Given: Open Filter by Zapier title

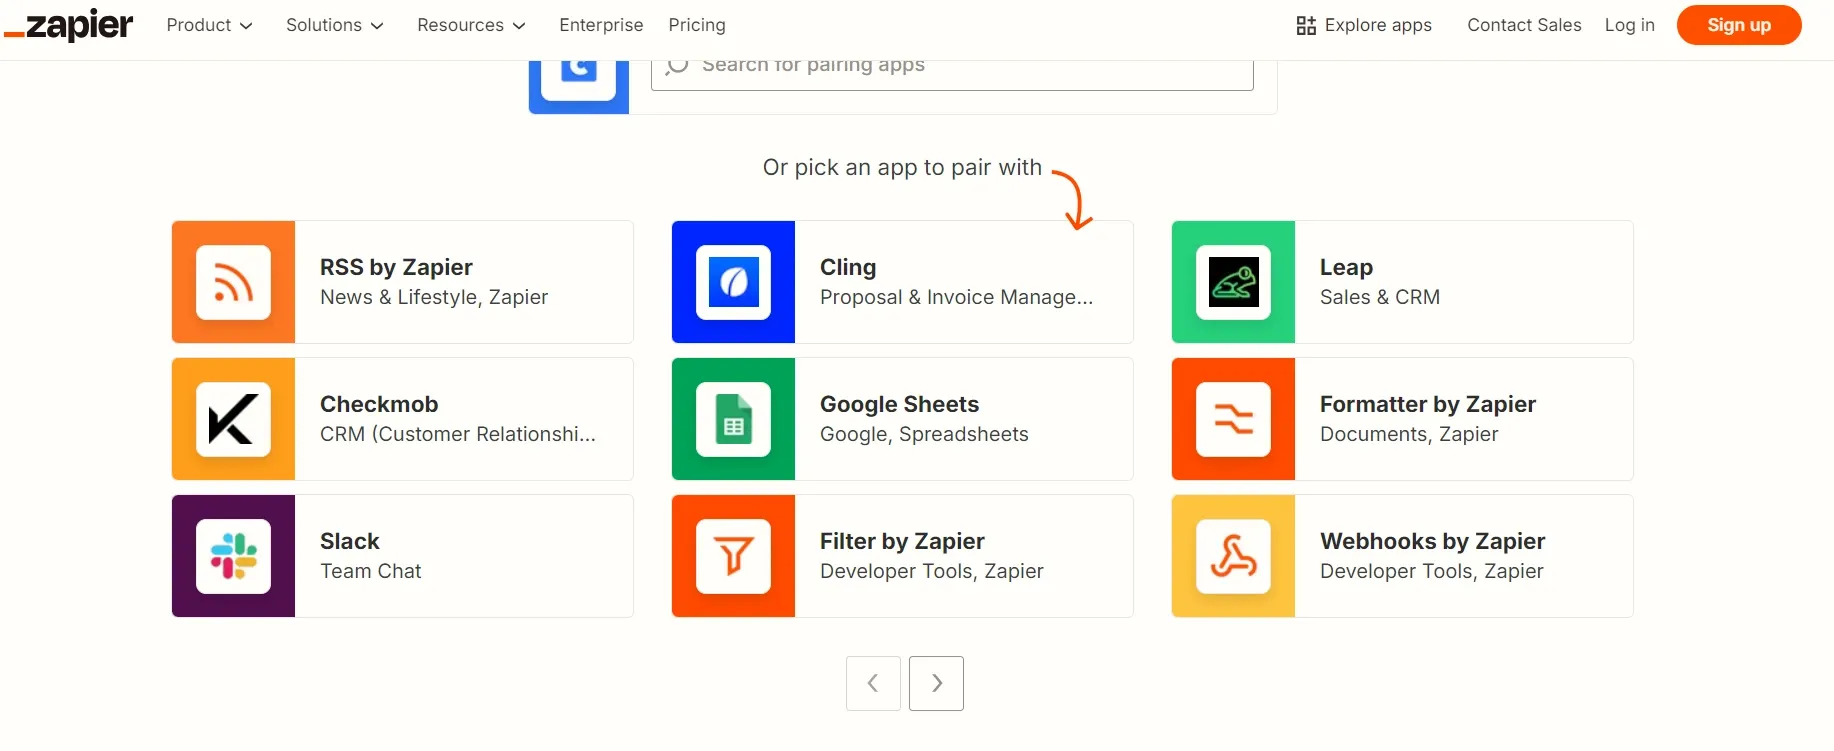Looking at the screenshot, I should (x=902, y=541).
